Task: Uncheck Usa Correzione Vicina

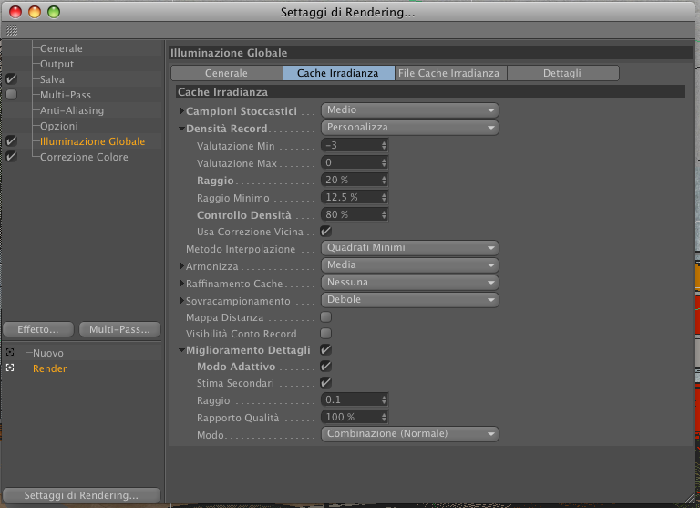Action: pos(326,231)
